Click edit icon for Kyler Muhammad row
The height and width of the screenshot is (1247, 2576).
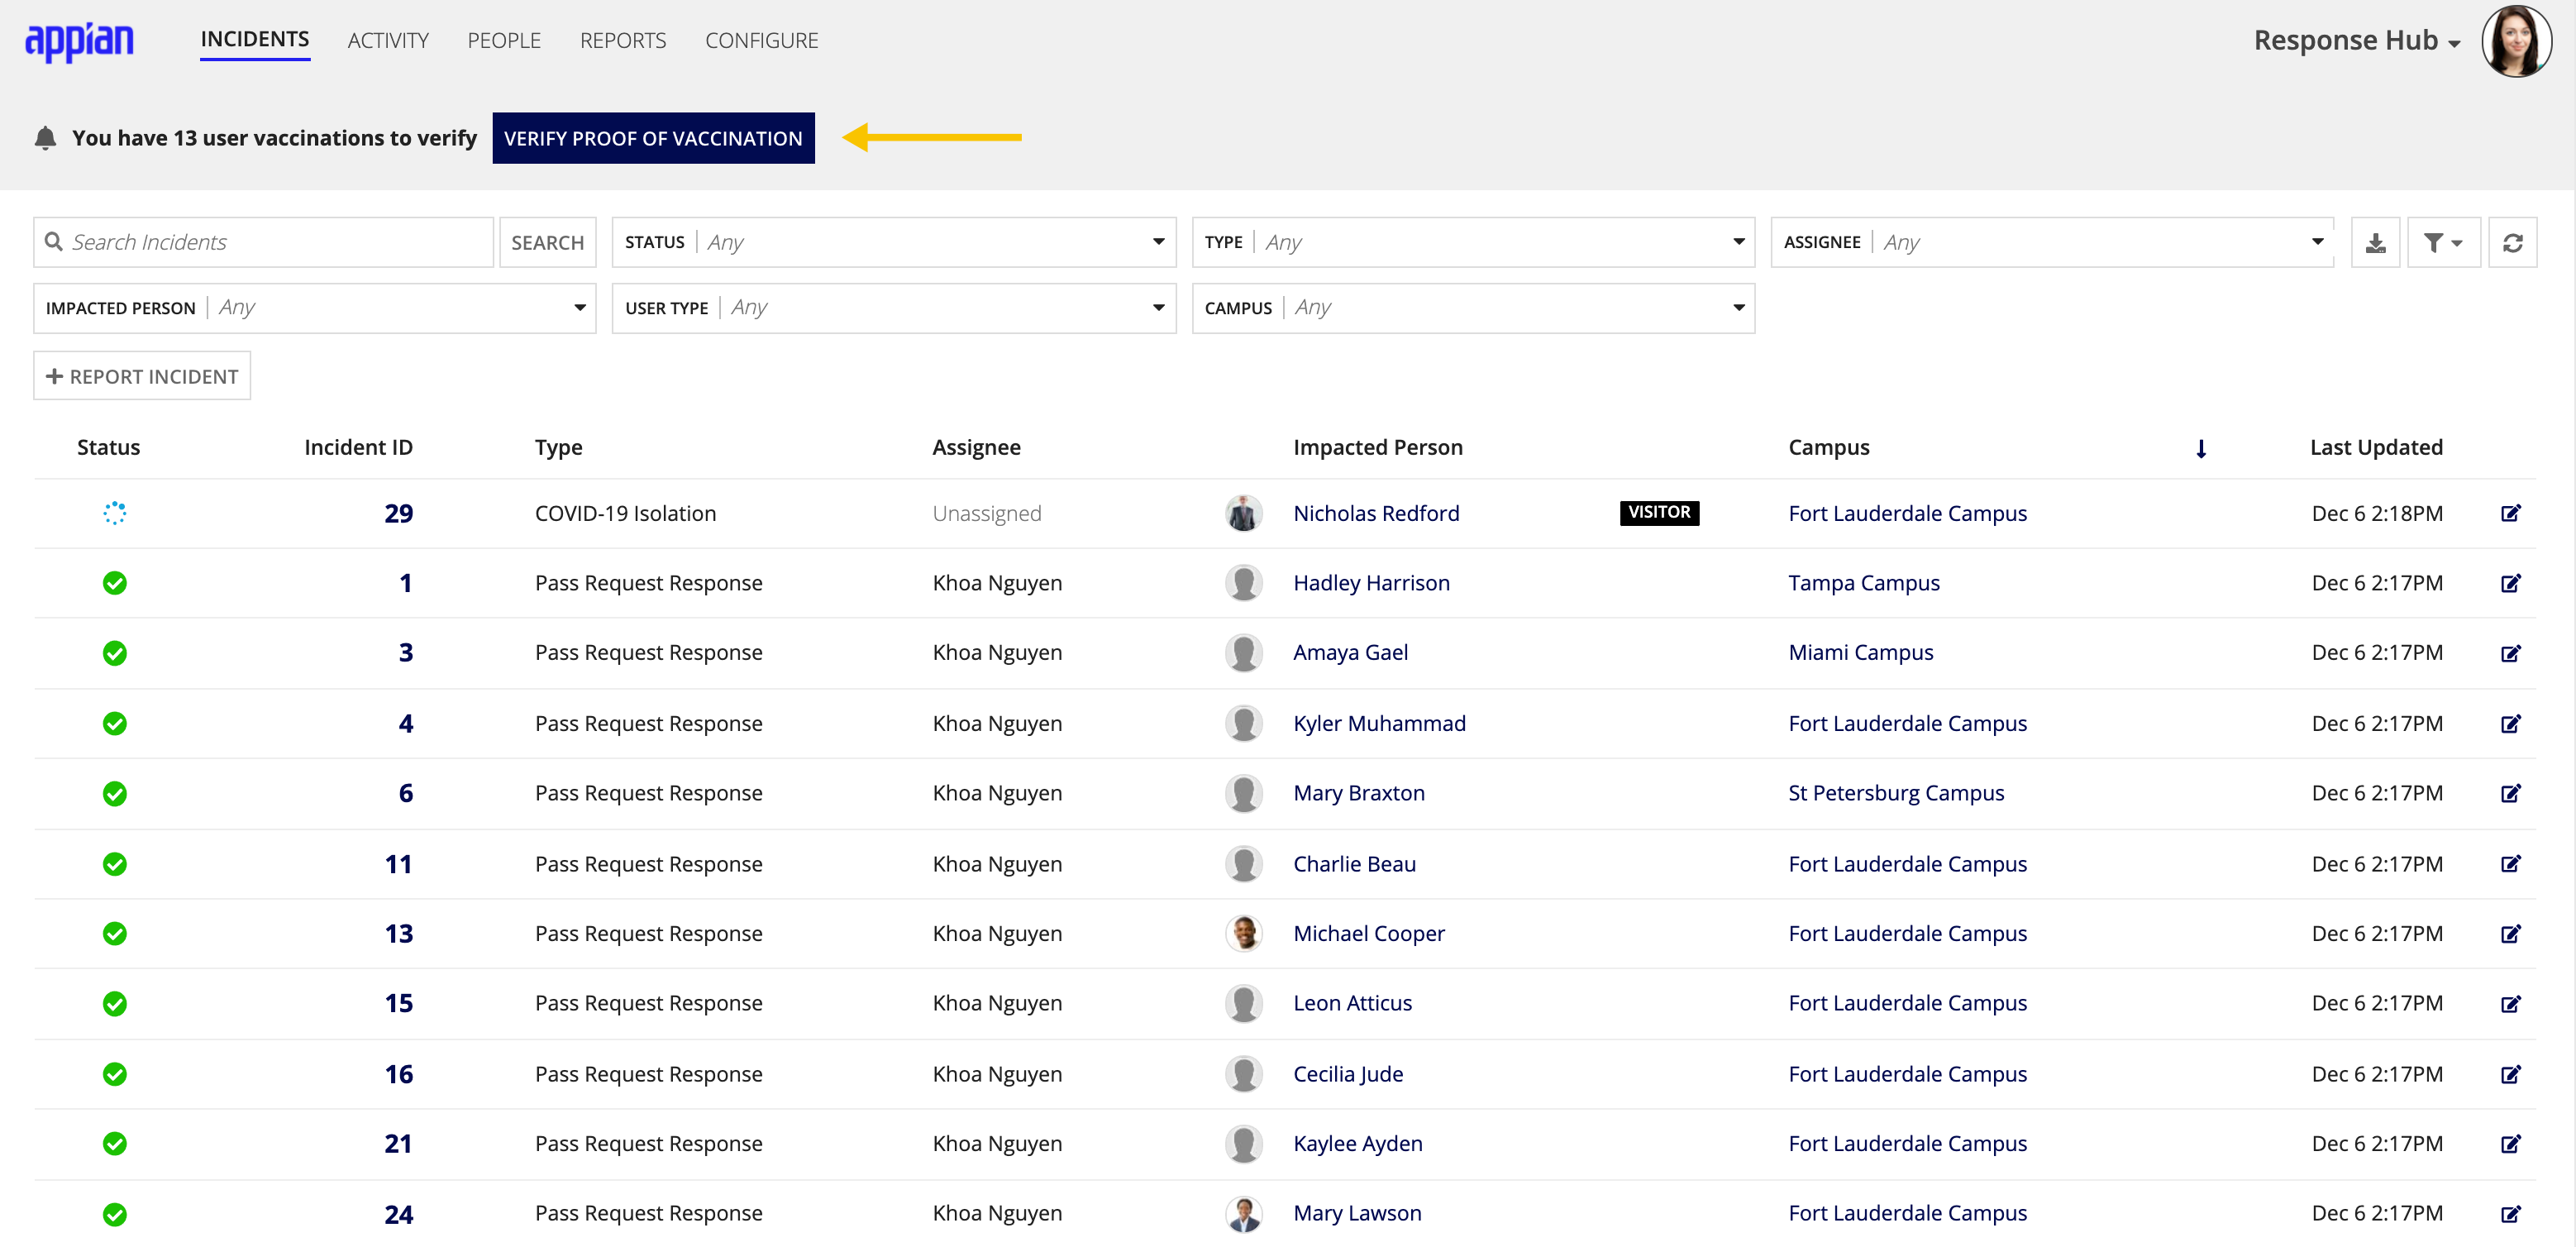[x=2510, y=723]
